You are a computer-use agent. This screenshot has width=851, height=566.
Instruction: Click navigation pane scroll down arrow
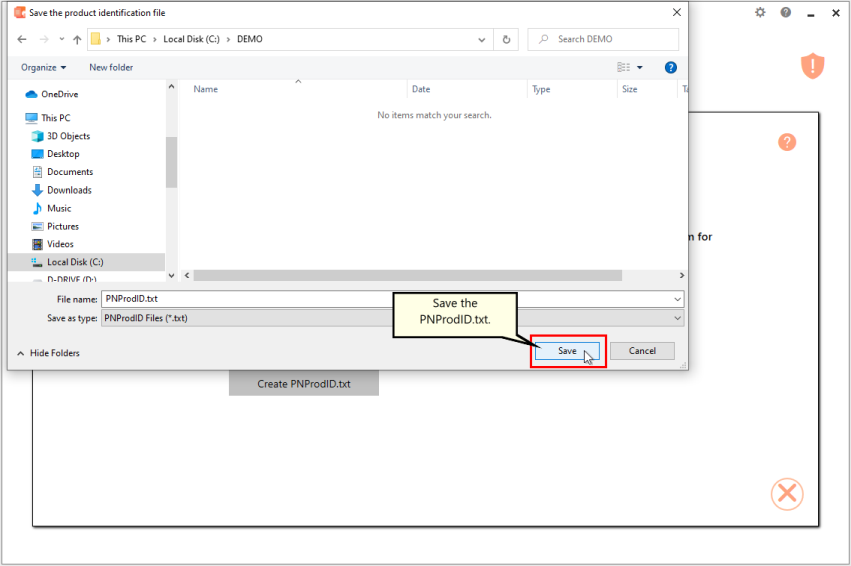click(172, 276)
